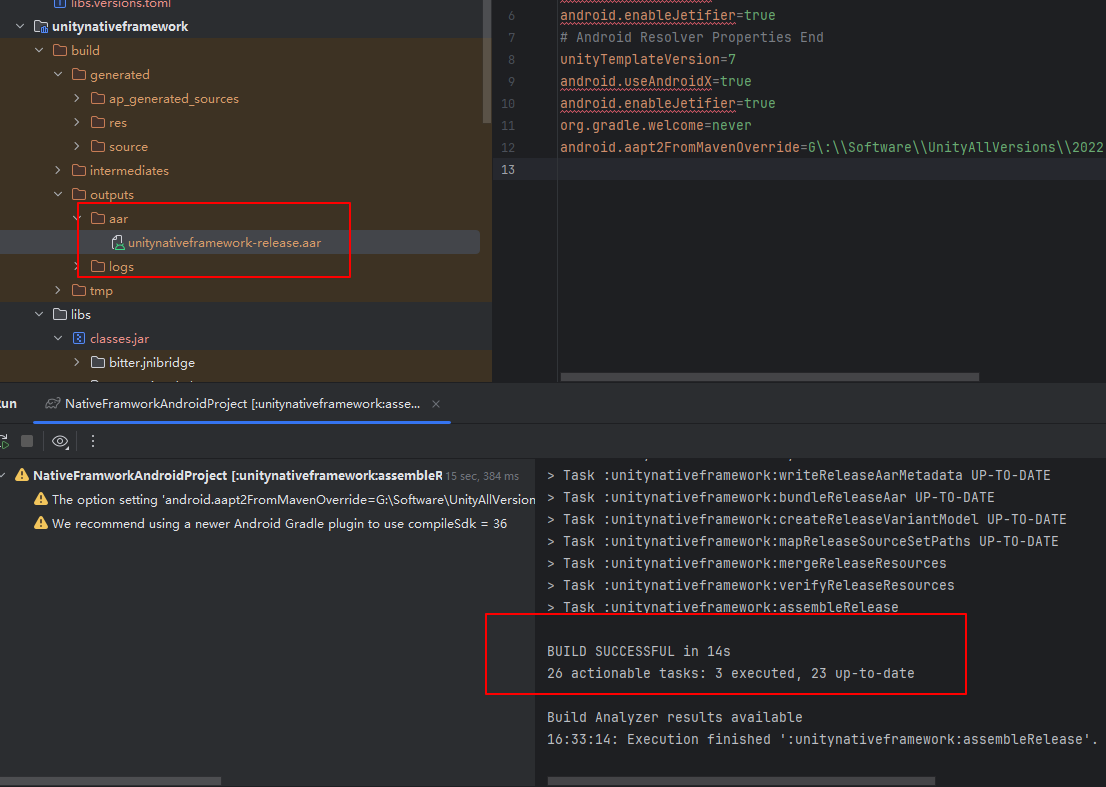
Task: Select the logs folder
Action: pos(121,267)
